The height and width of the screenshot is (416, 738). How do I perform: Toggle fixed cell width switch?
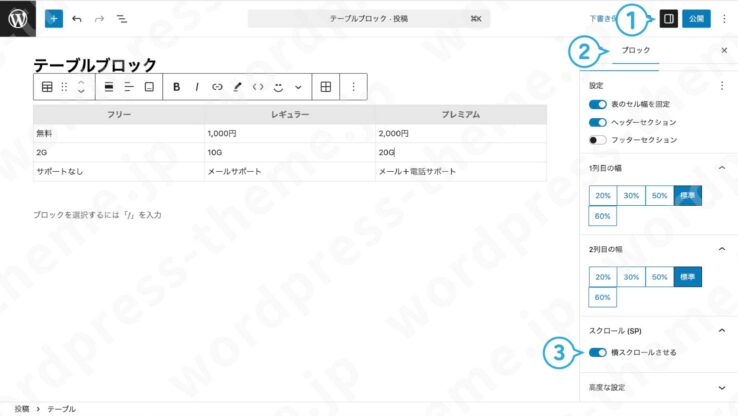click(x=598, y=104)
